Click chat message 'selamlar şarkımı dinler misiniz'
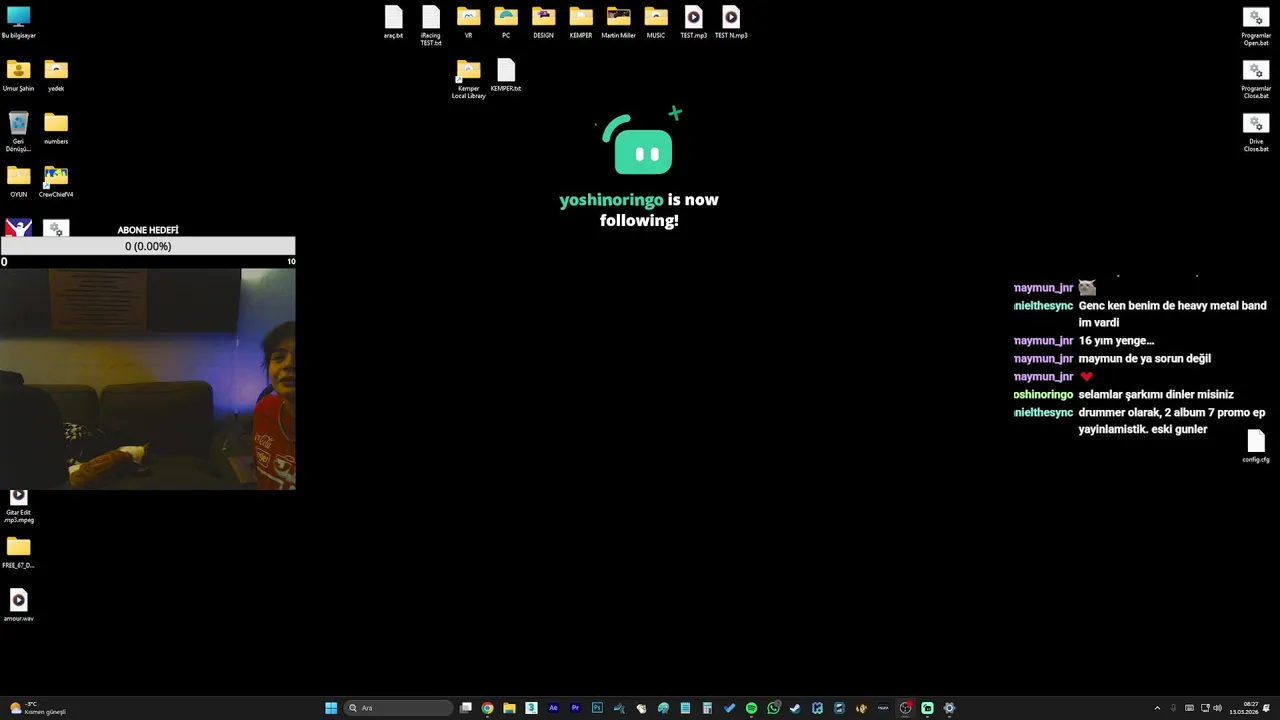1280x720 pixels. [1156, 394]
